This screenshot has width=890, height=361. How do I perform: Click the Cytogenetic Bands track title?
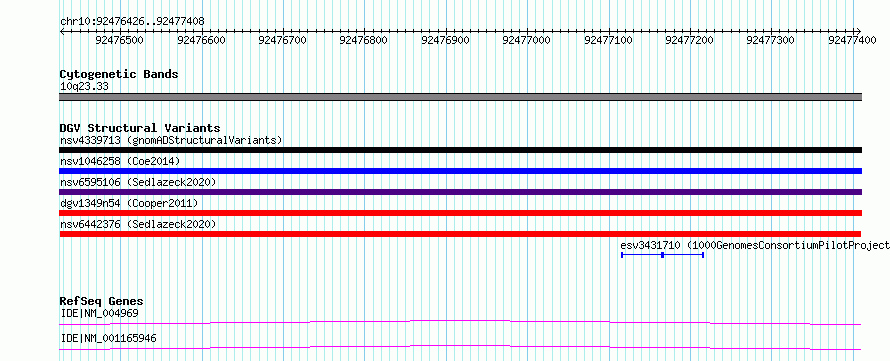point(119,74)
